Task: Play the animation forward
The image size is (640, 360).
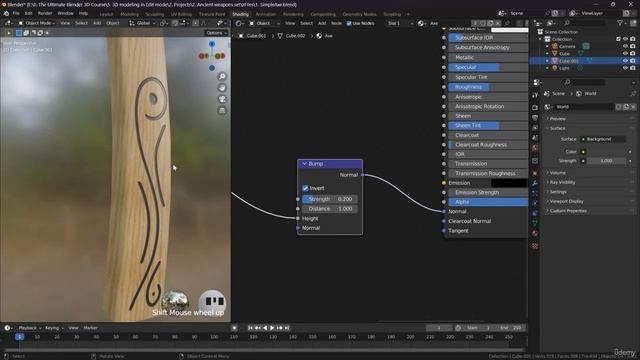Action: coord(272,328)
